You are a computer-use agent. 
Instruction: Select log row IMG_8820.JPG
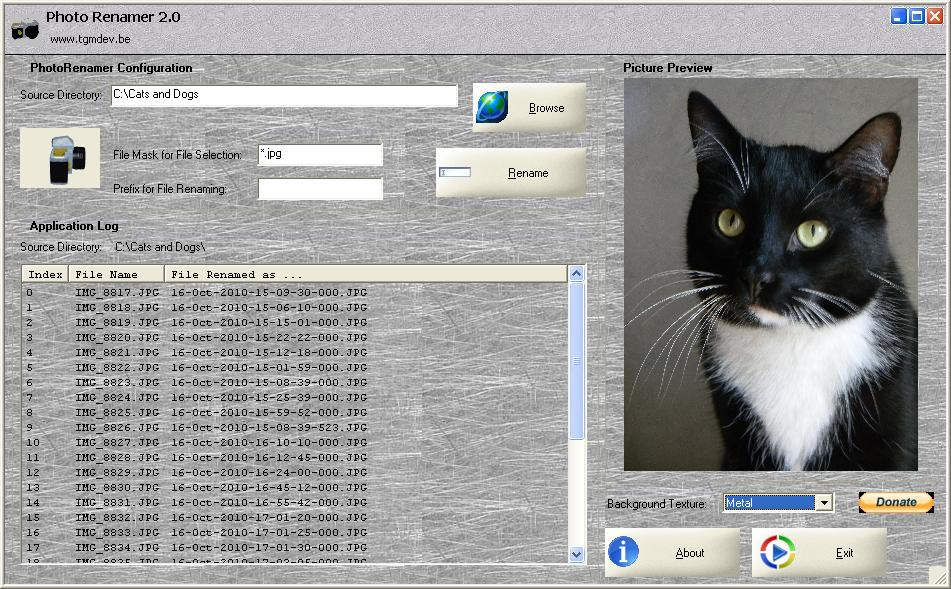(x=295, y=337)
